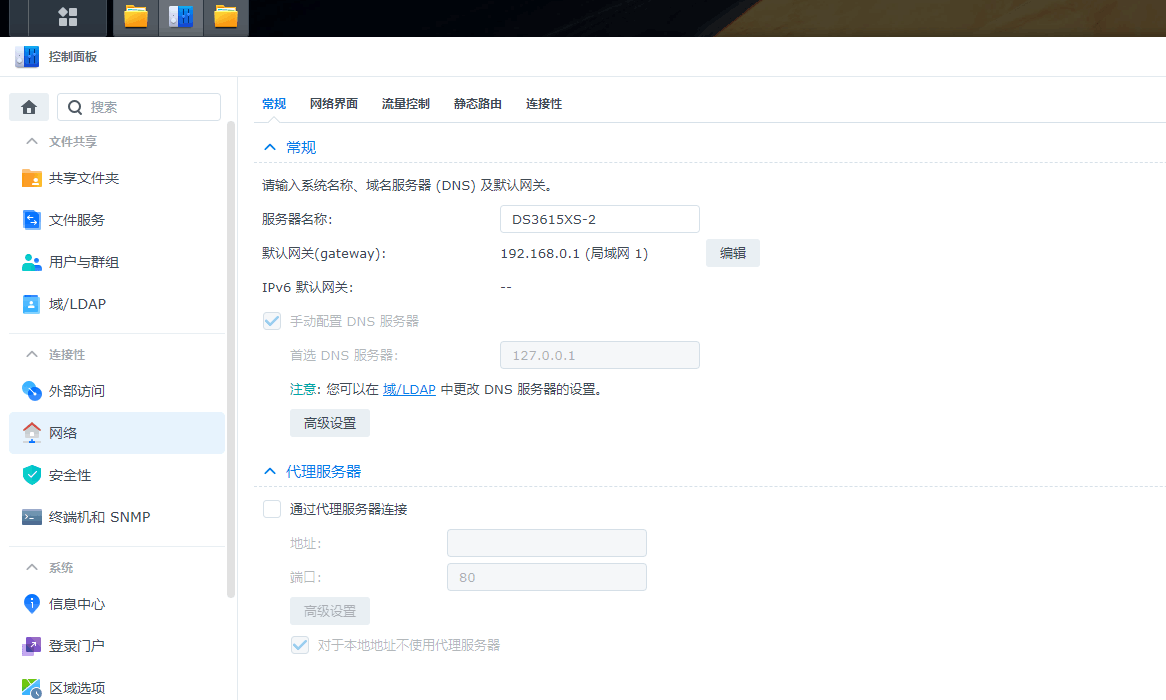1166x700 pixels.
Task: Enable connect via proxy server checkbox
Action: pyautogui.click(x=272, y=509)
